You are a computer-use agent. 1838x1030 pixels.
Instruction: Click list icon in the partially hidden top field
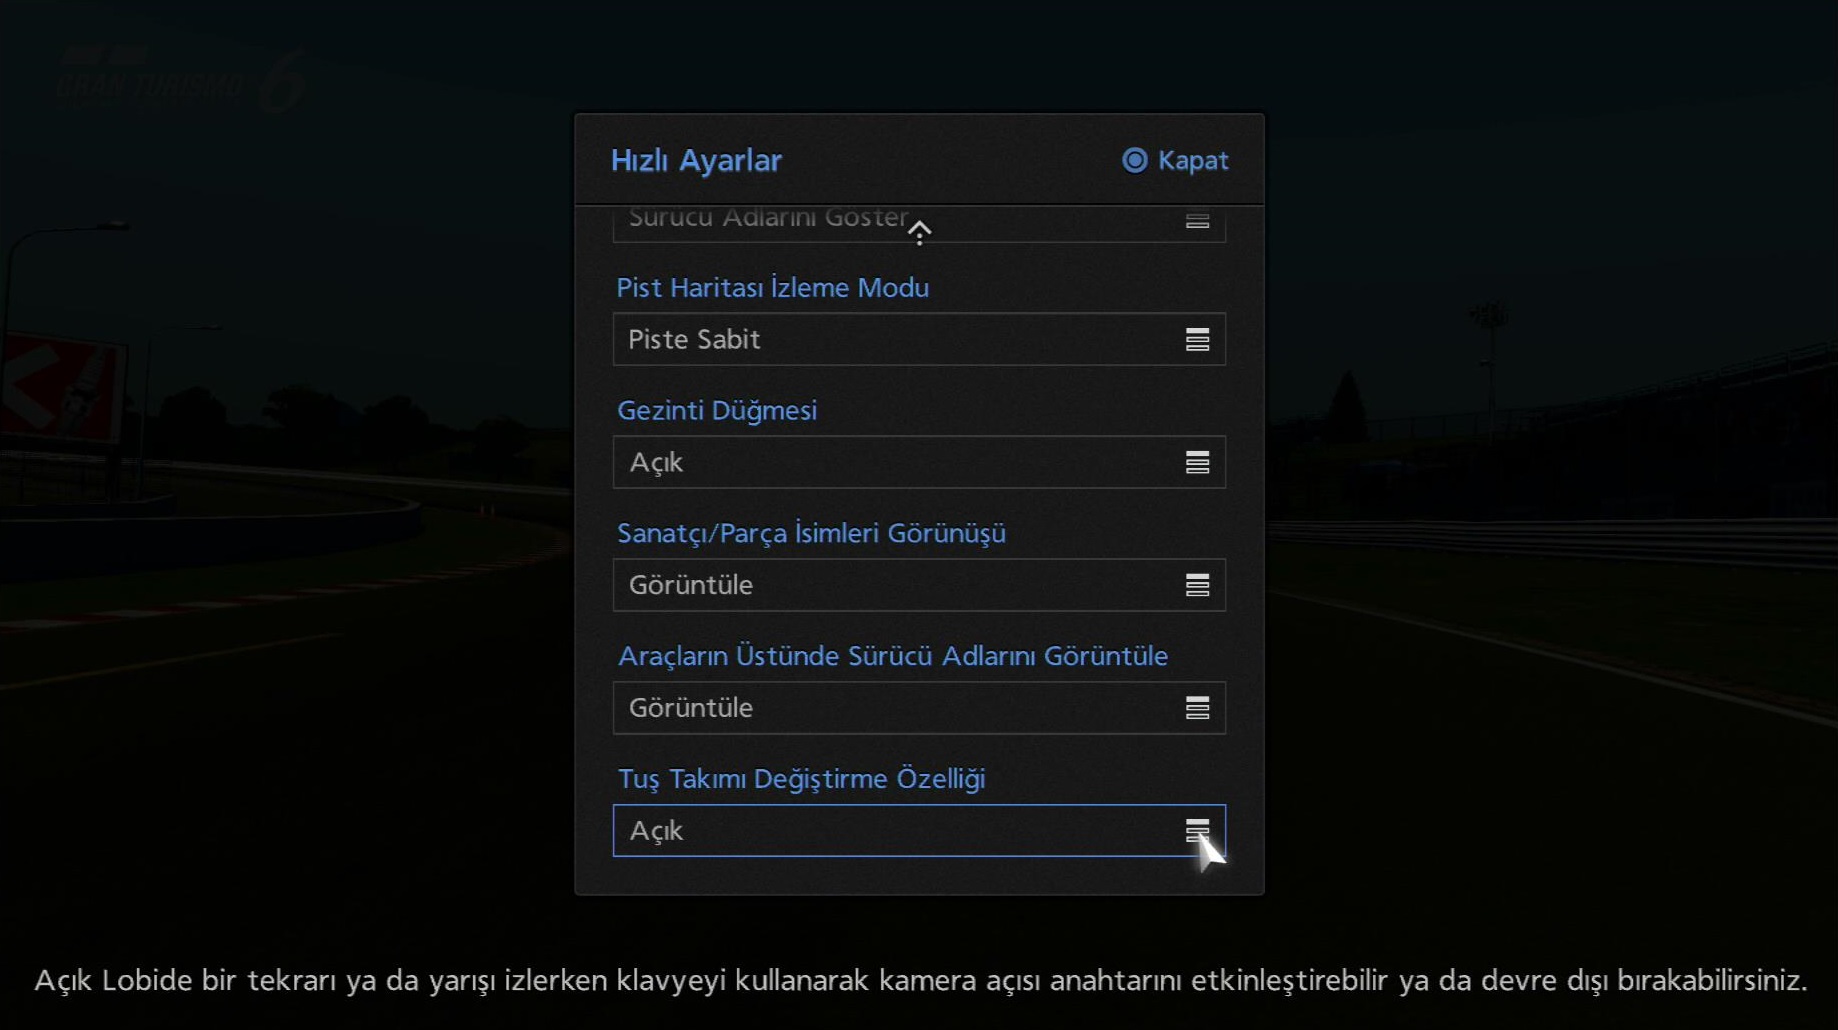[x=1197, y=221]
